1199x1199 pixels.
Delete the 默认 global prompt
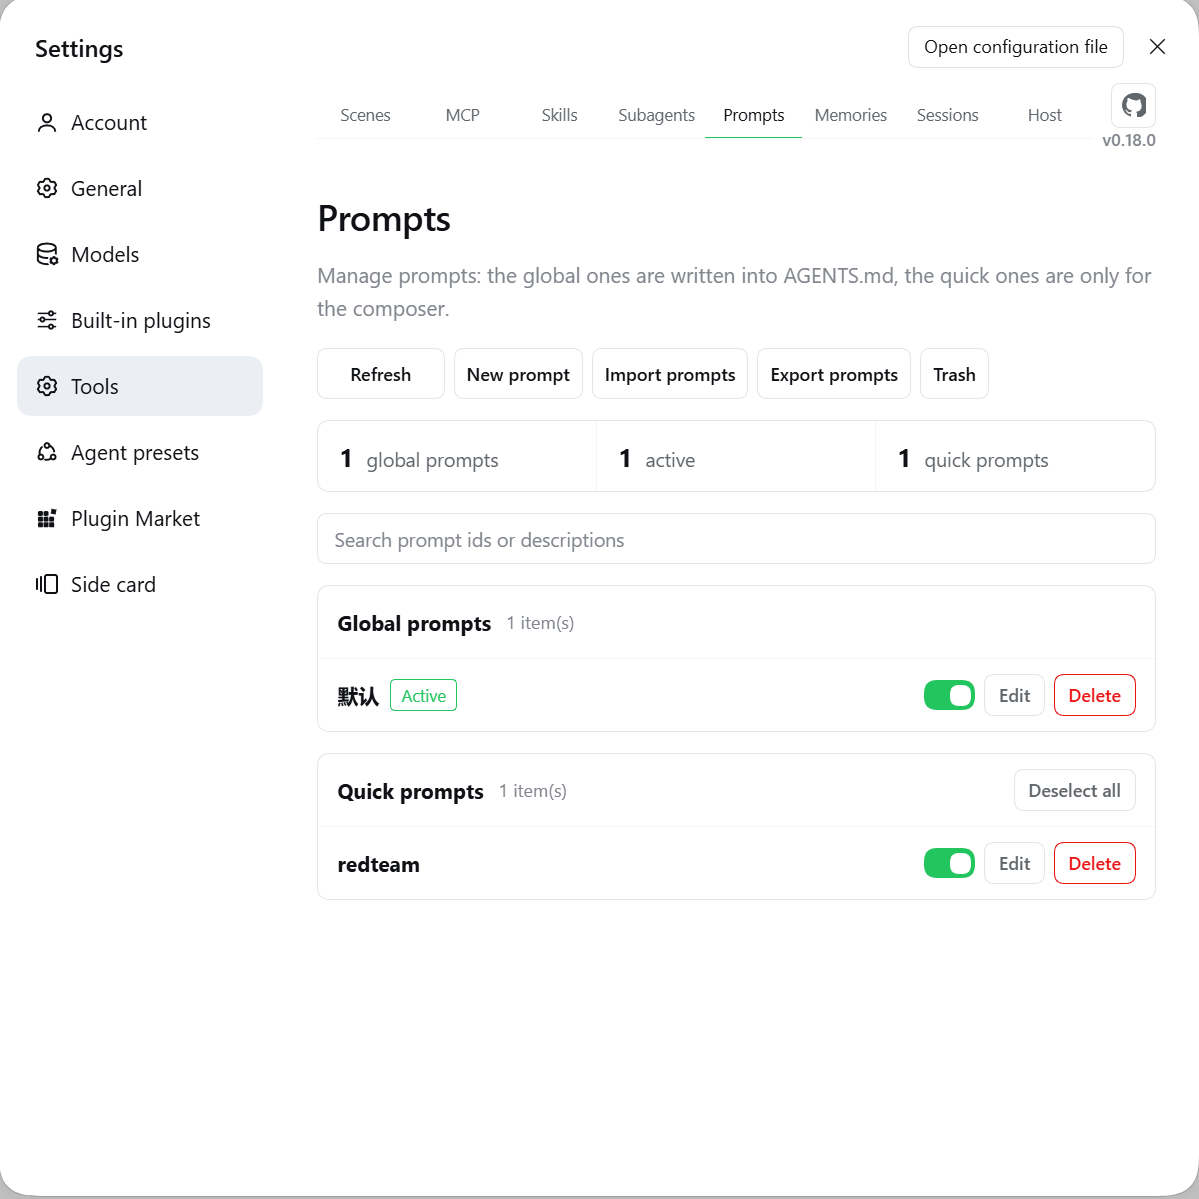(x=1094, y=695)
